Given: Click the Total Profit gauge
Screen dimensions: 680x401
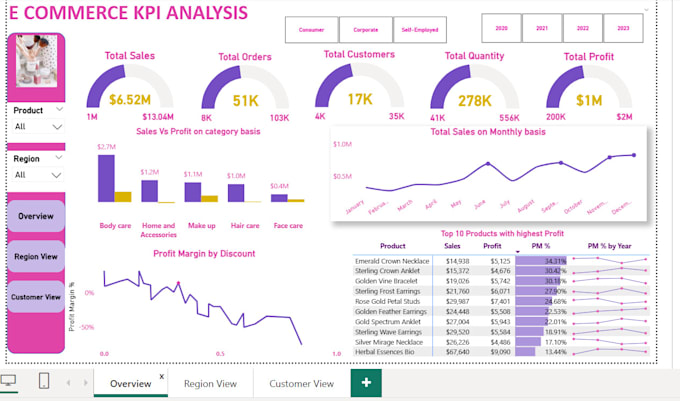Looking at the screenshot, I should (589, 89).
